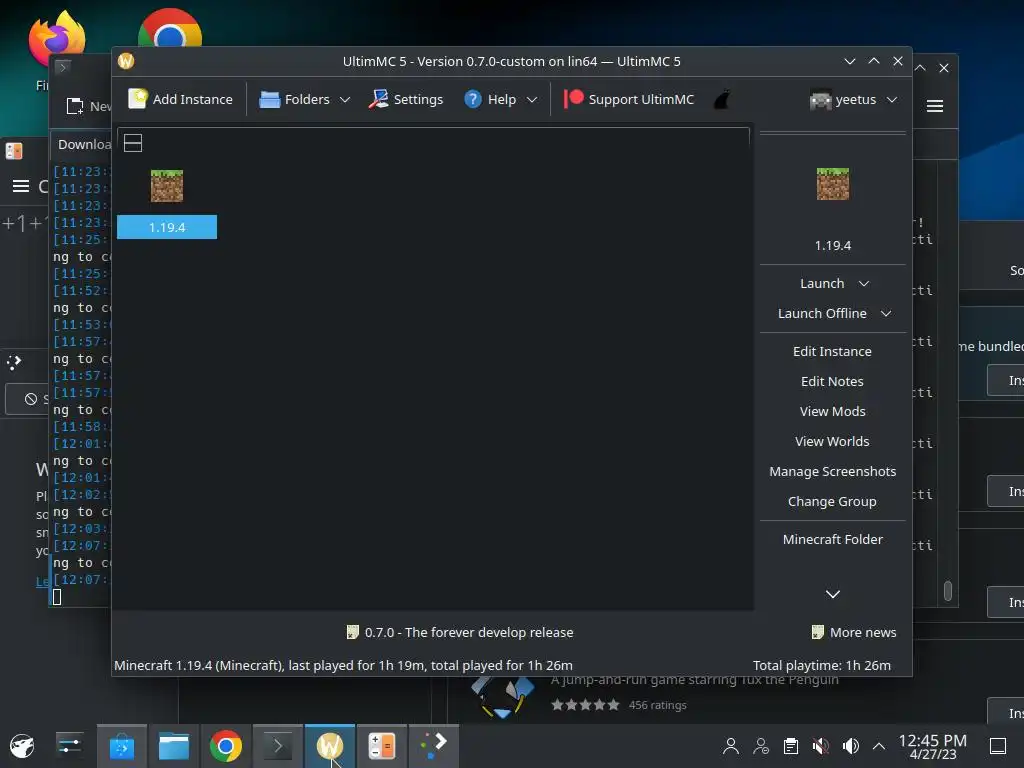Open Discover store from taskbar
1024x768 pixels.
(x=122, y=746)
